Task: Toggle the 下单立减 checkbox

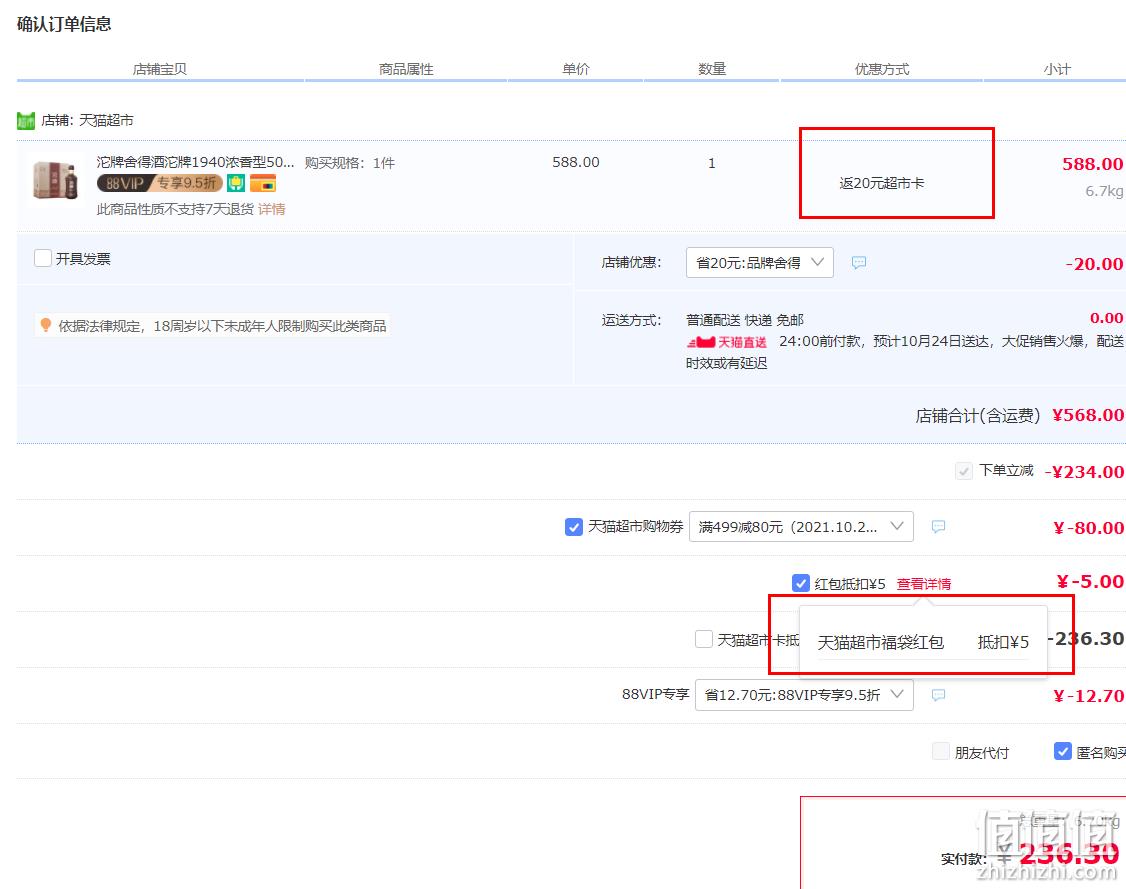Action: pos(964,471)
